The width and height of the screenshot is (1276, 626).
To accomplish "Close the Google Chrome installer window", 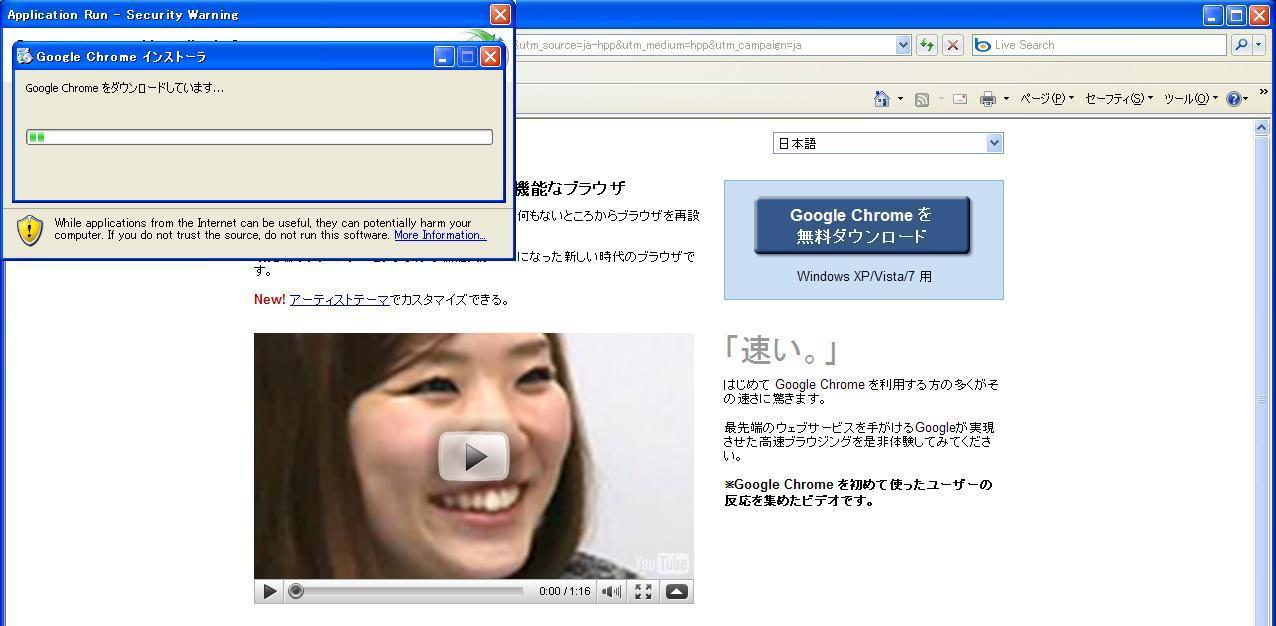I will (x=490, y=57).
